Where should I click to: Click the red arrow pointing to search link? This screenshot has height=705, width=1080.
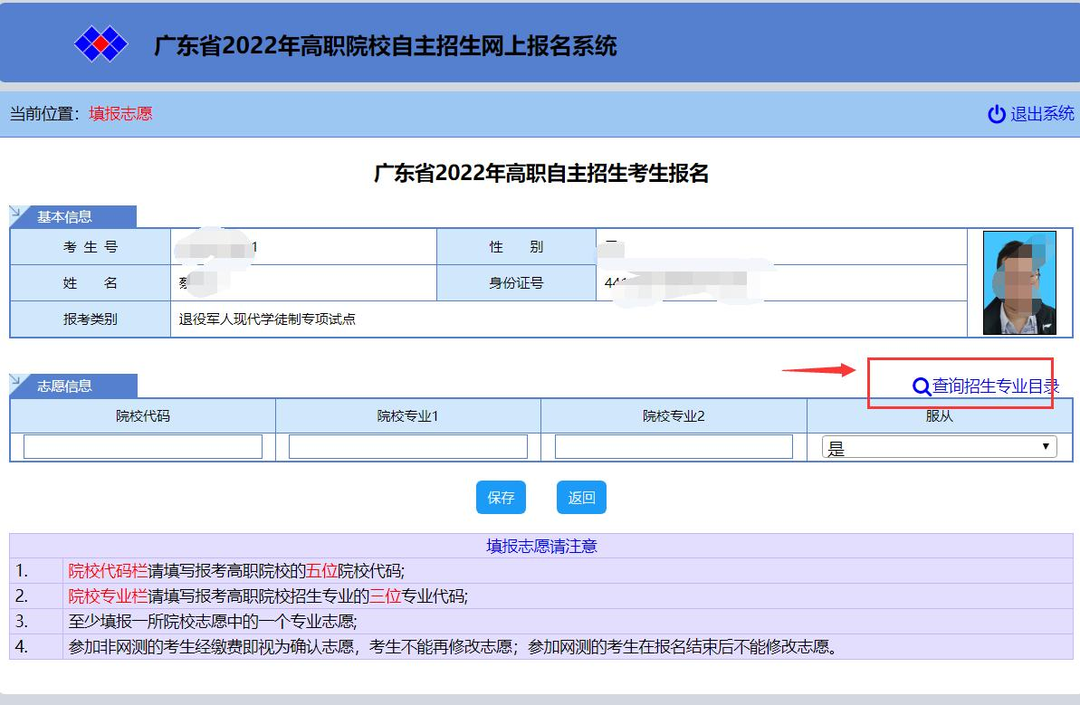tap(818, 370)
